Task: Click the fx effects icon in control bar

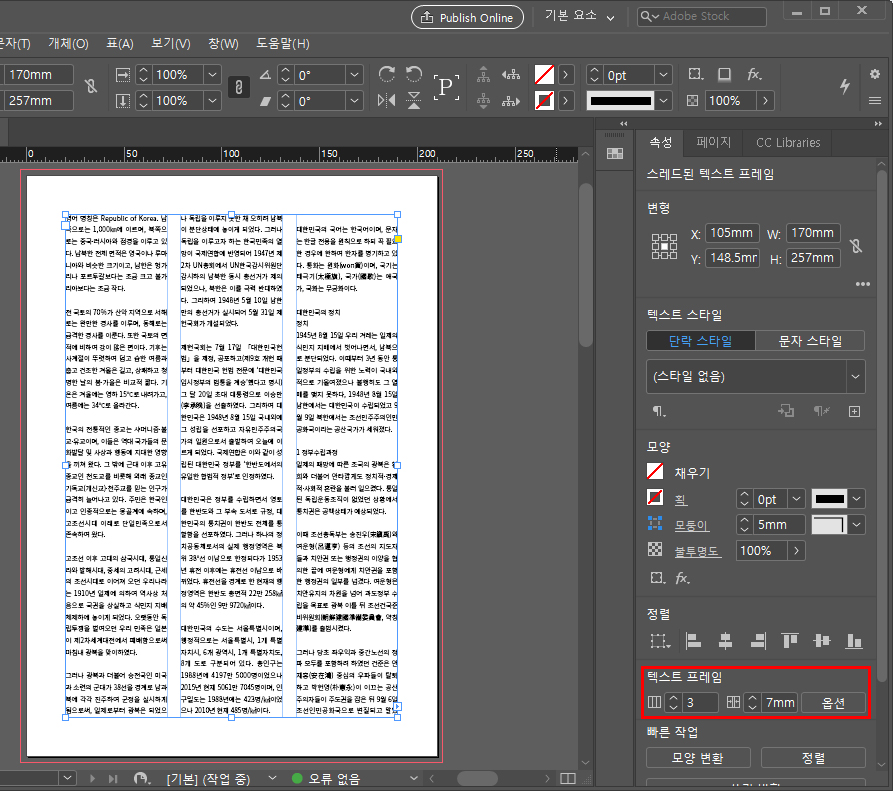Action: [x=755, y=74]
